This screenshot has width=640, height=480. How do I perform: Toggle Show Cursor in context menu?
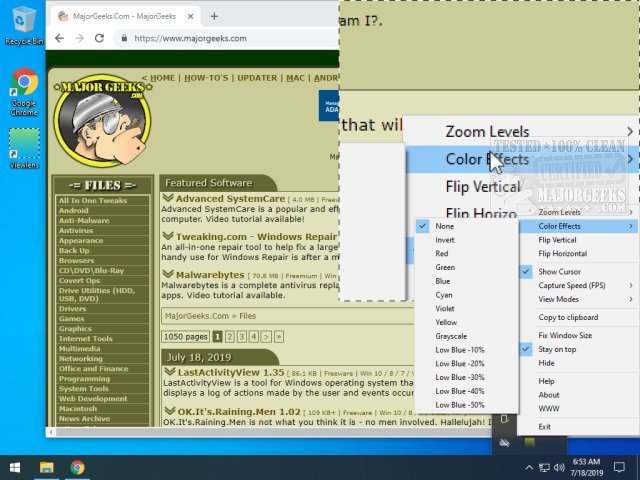pos(579,272)
